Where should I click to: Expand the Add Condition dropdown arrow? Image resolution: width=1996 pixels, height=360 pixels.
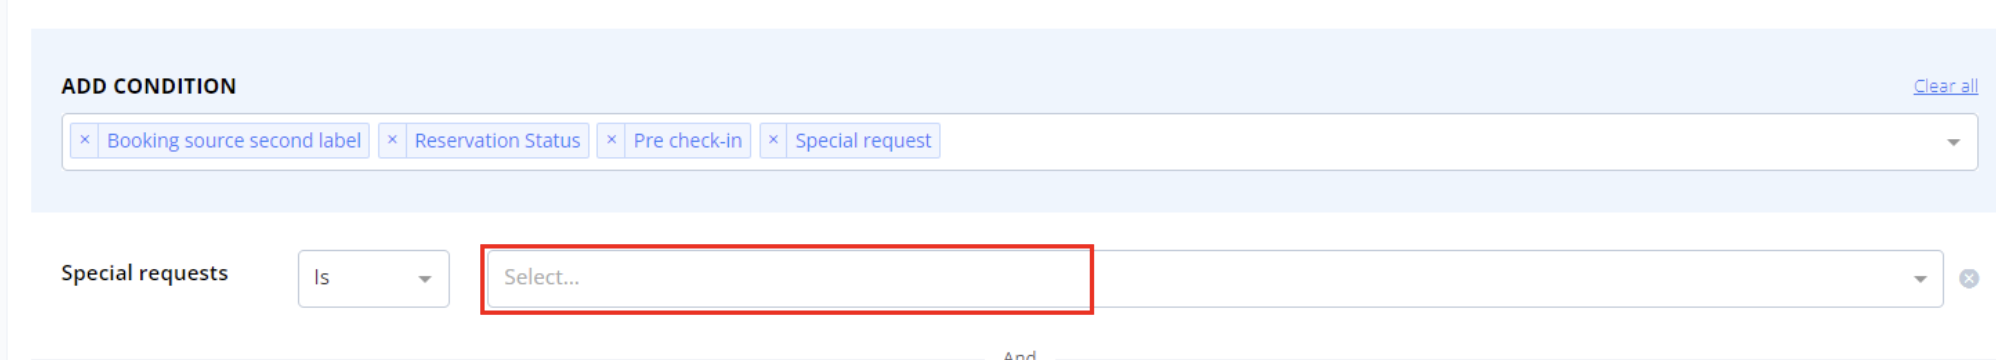coord(1953,143)
